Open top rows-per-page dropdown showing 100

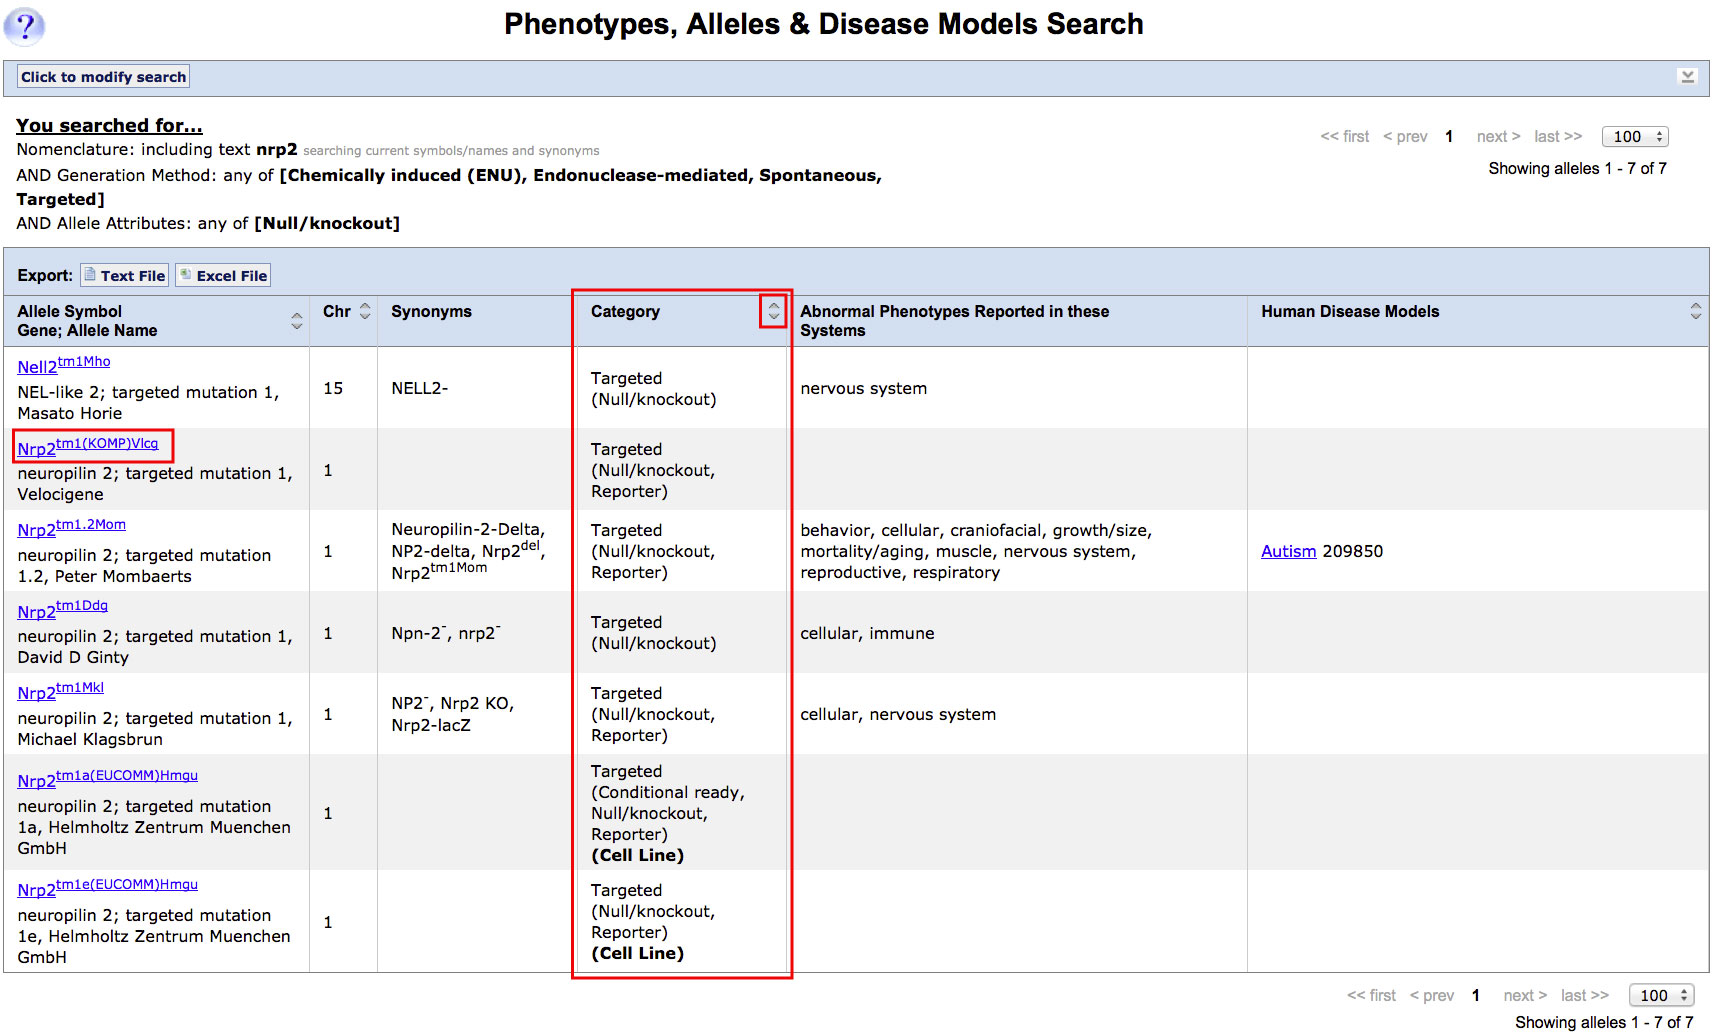click(1634, 137)
